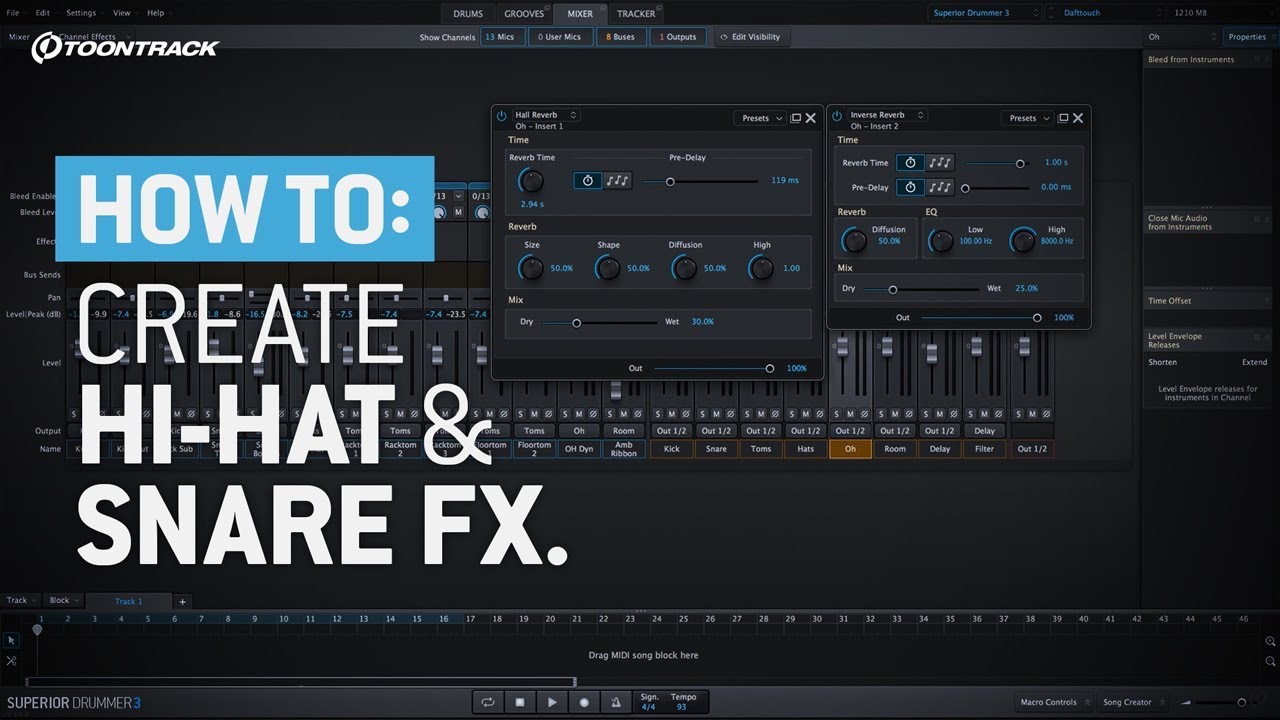This screenshot has height=720, width=1280.
Task: Detach the Inverse Reverb window with the pop-out icon
Action: [1063, 118]
